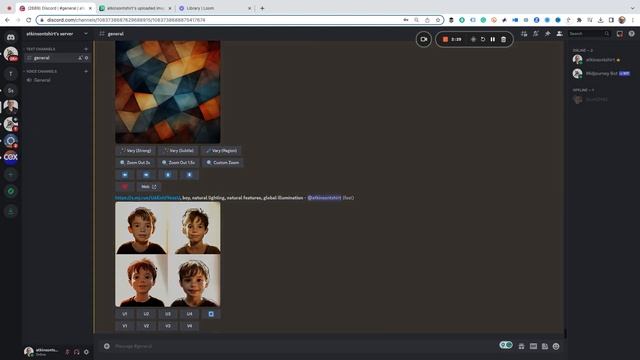Click the Threads icon in channel header

(524, 34)
